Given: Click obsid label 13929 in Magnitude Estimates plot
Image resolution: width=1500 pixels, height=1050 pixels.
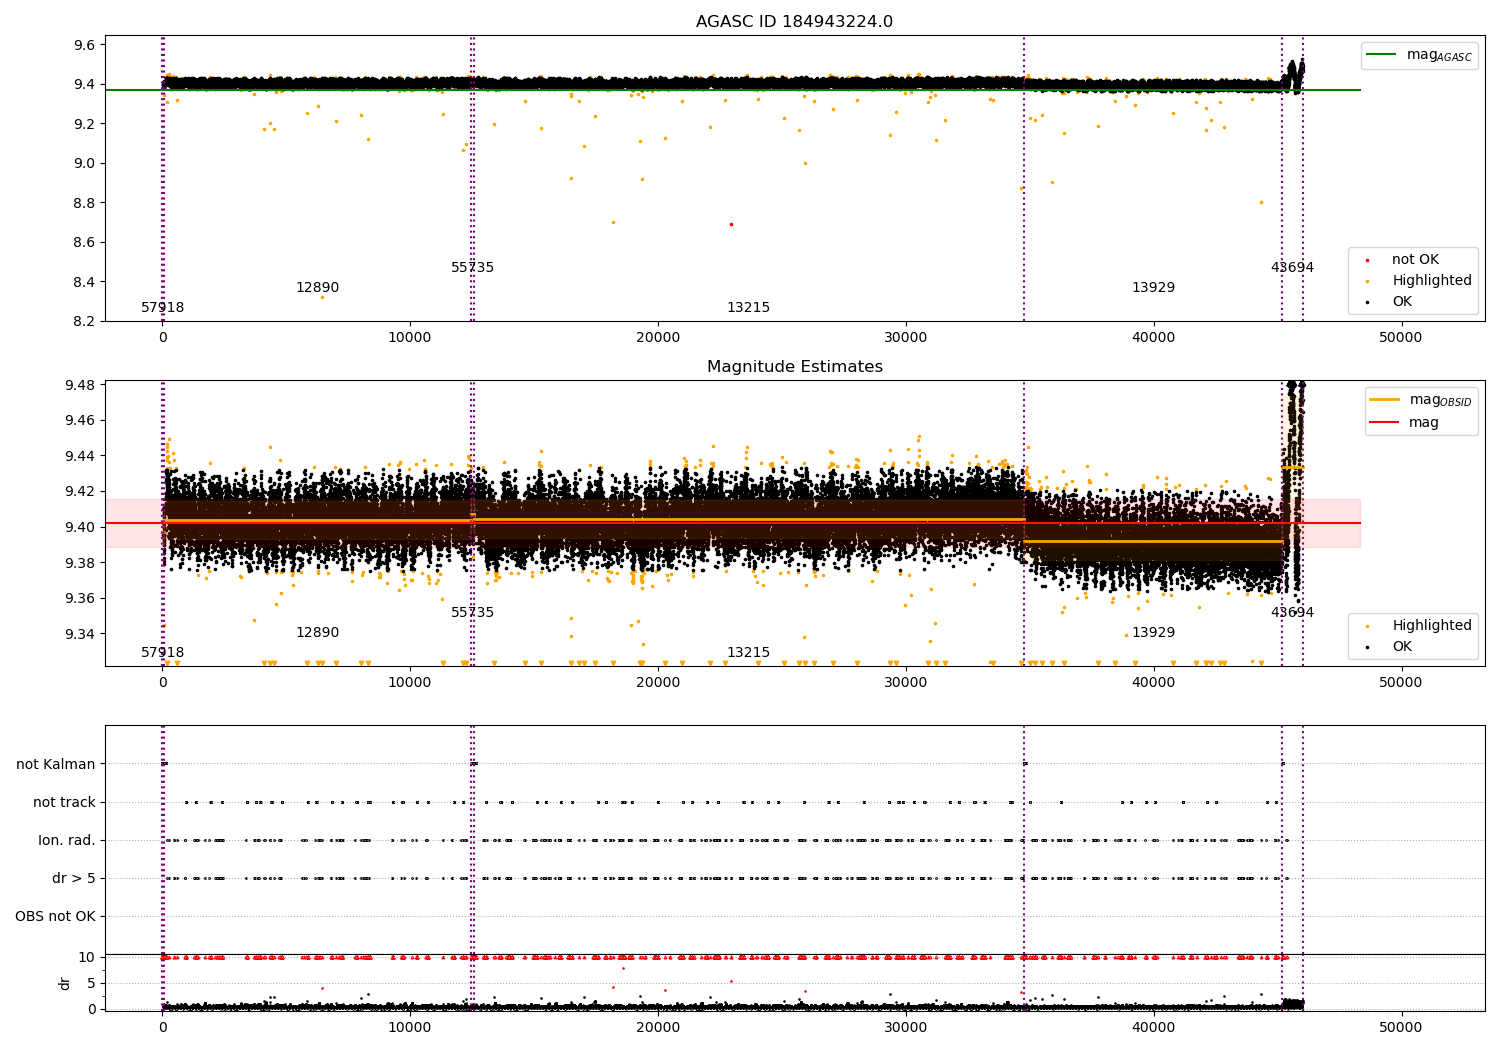Looking at the screenshot, I should 1153,633.
